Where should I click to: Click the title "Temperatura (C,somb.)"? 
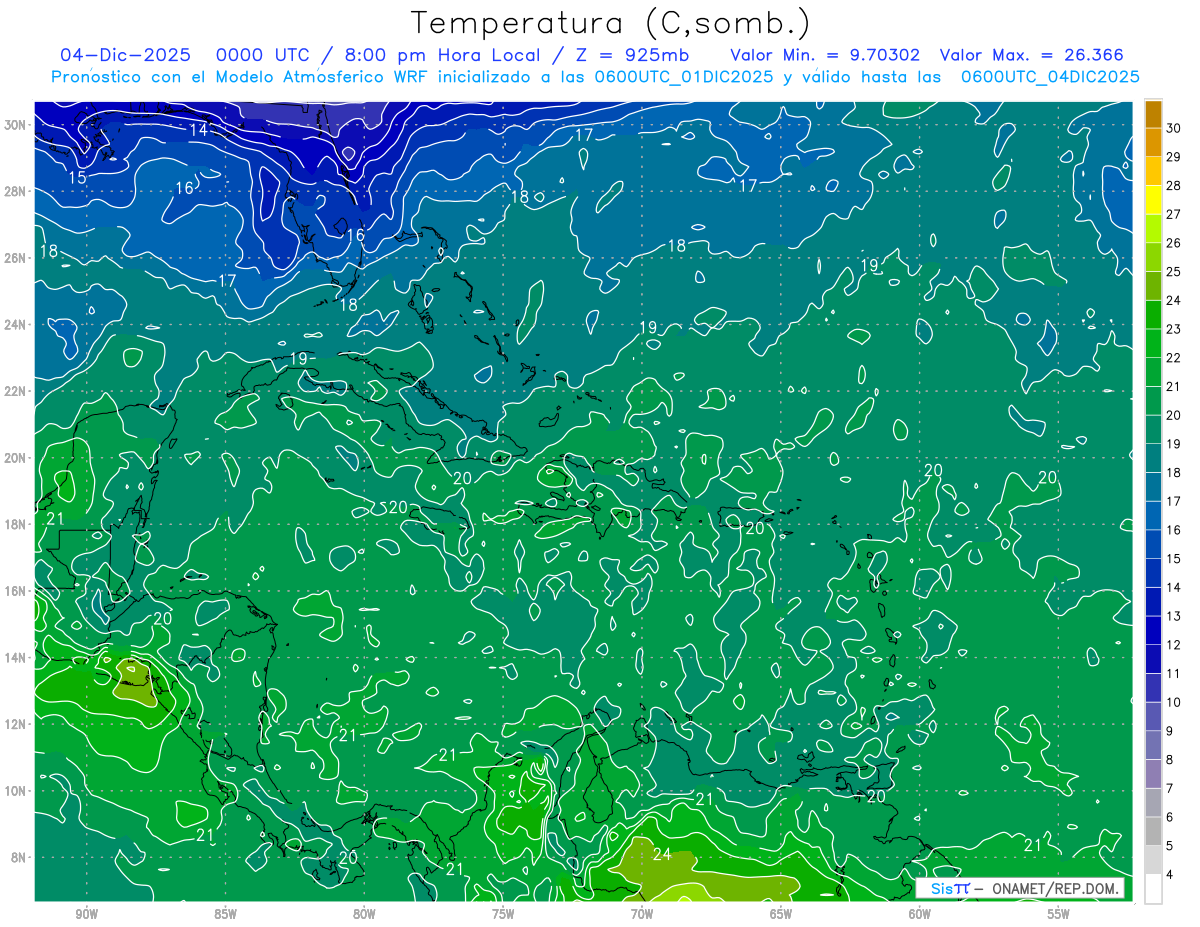coord(611,23)
